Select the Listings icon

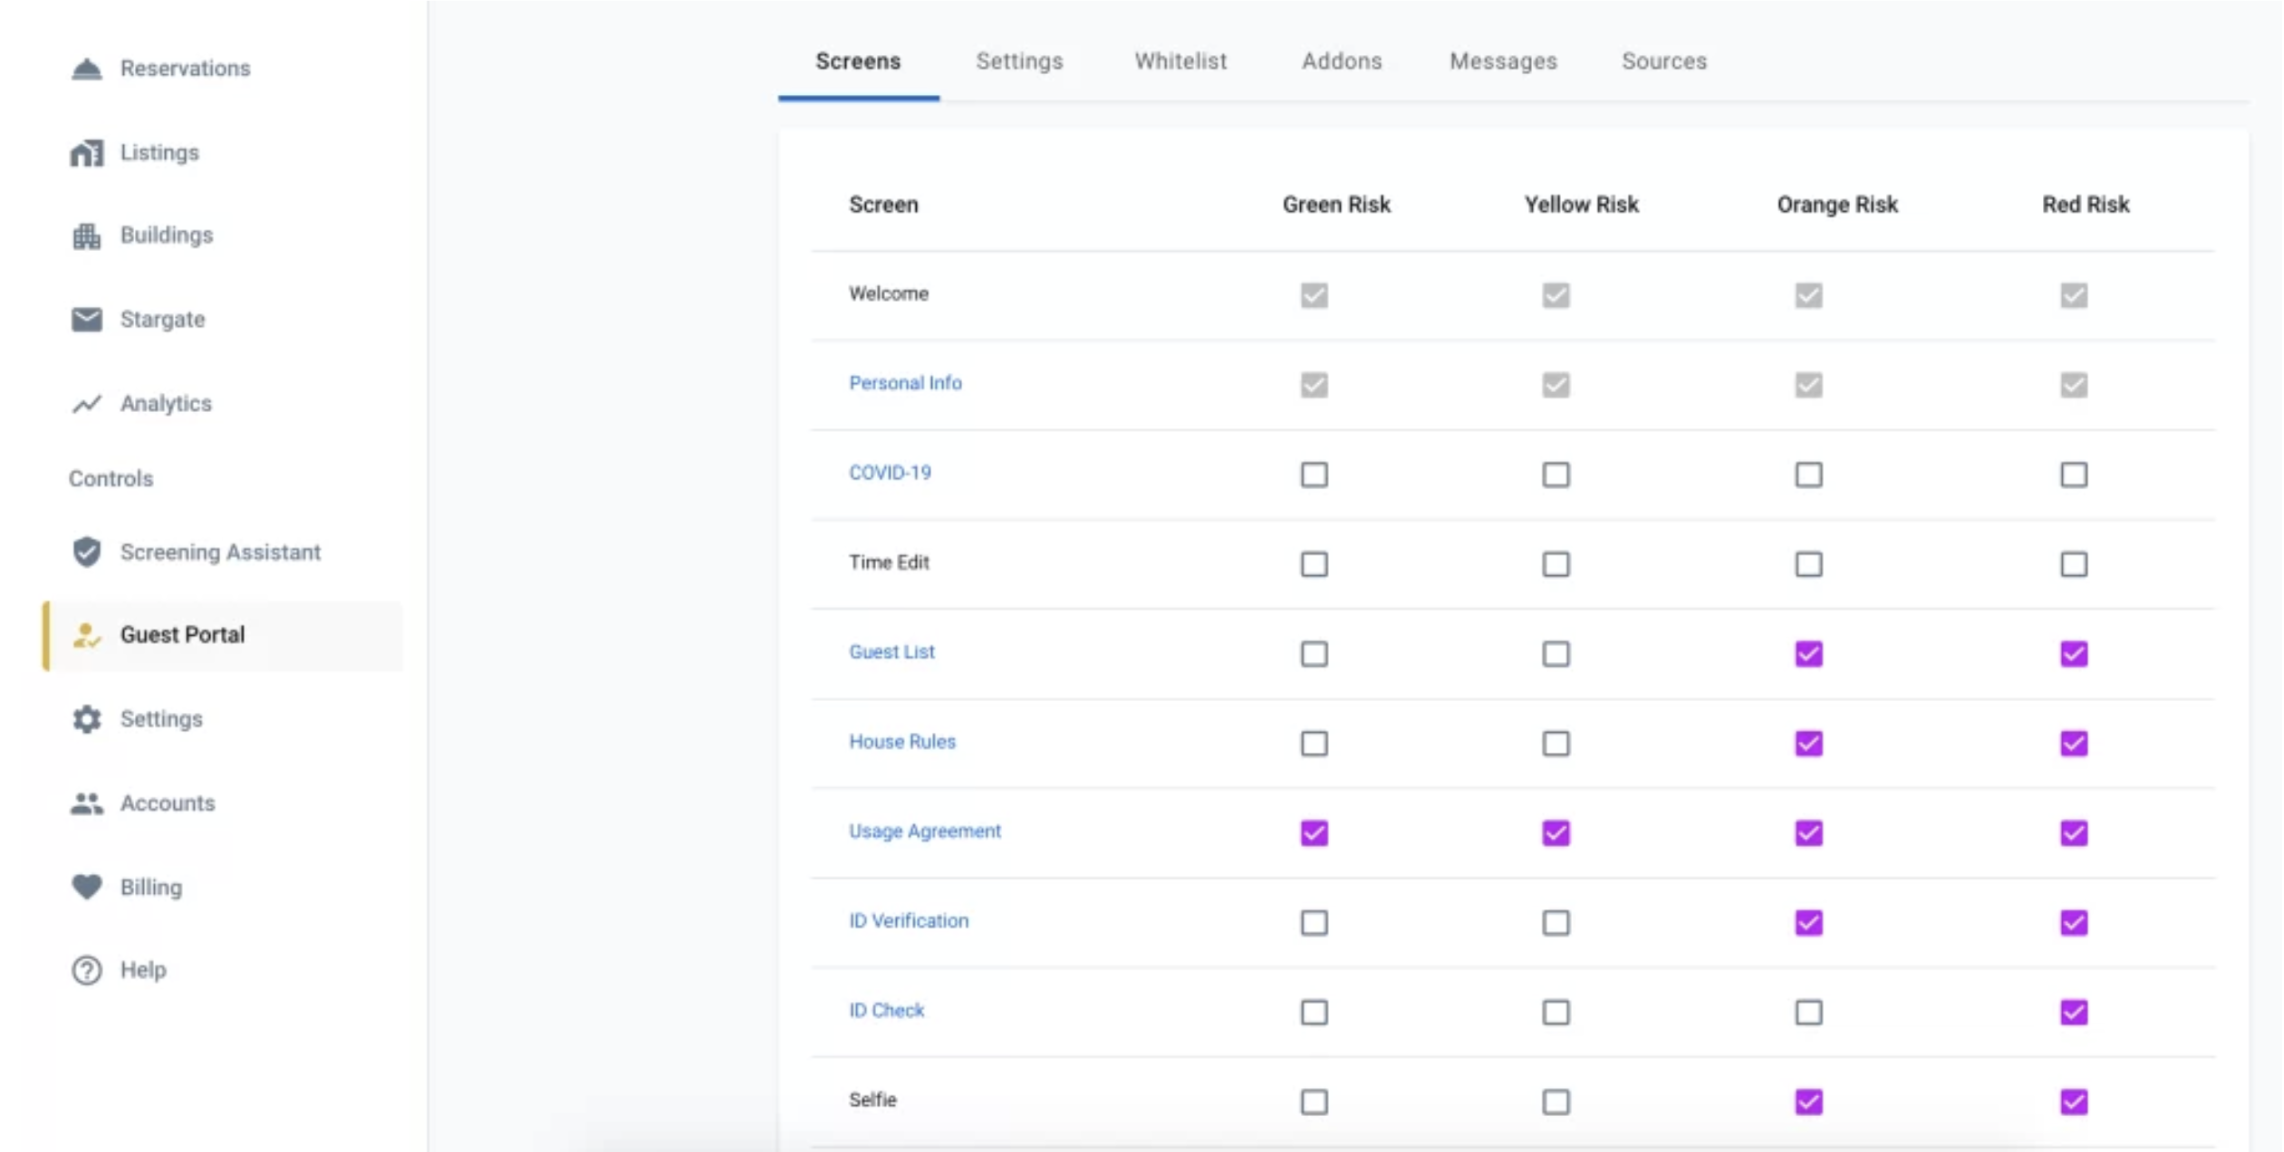pyautogui.click(x=87, y=152)
